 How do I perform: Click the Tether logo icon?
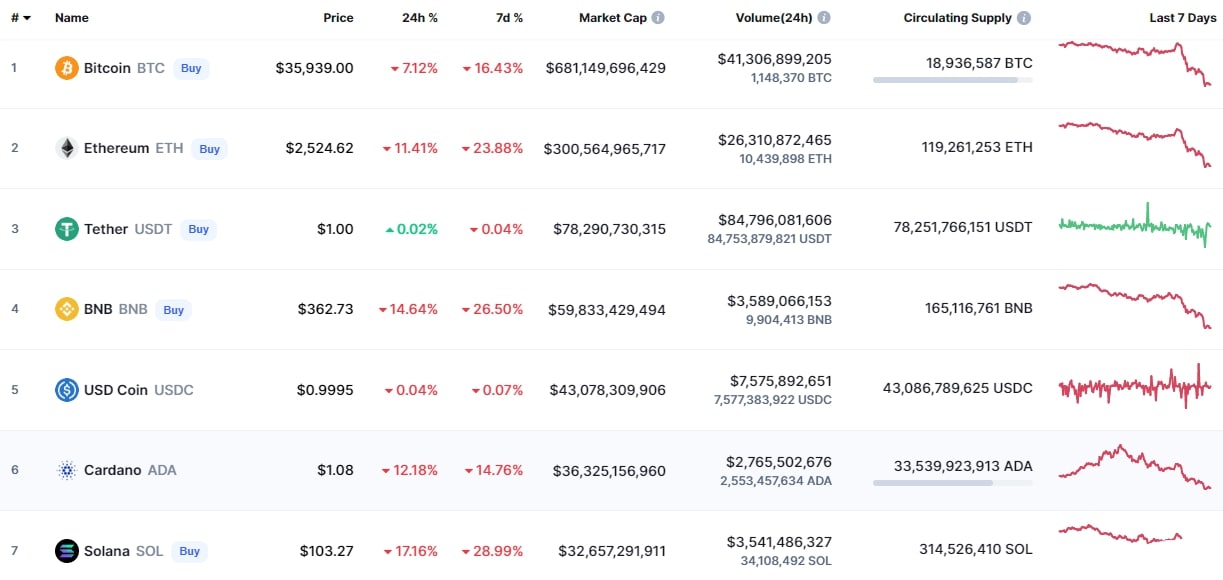[x=67, y=229]
